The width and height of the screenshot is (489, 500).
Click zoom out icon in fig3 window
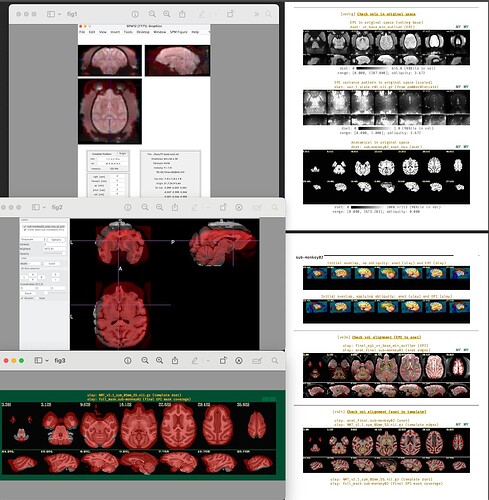pos(145,361)
